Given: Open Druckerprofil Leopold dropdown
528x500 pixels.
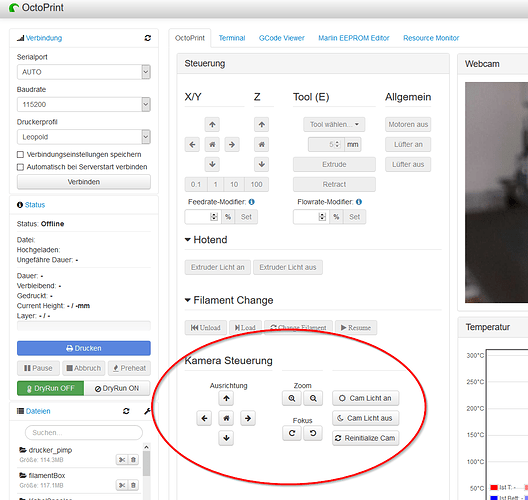Looking at the screenshot, I should coord(84,137).
